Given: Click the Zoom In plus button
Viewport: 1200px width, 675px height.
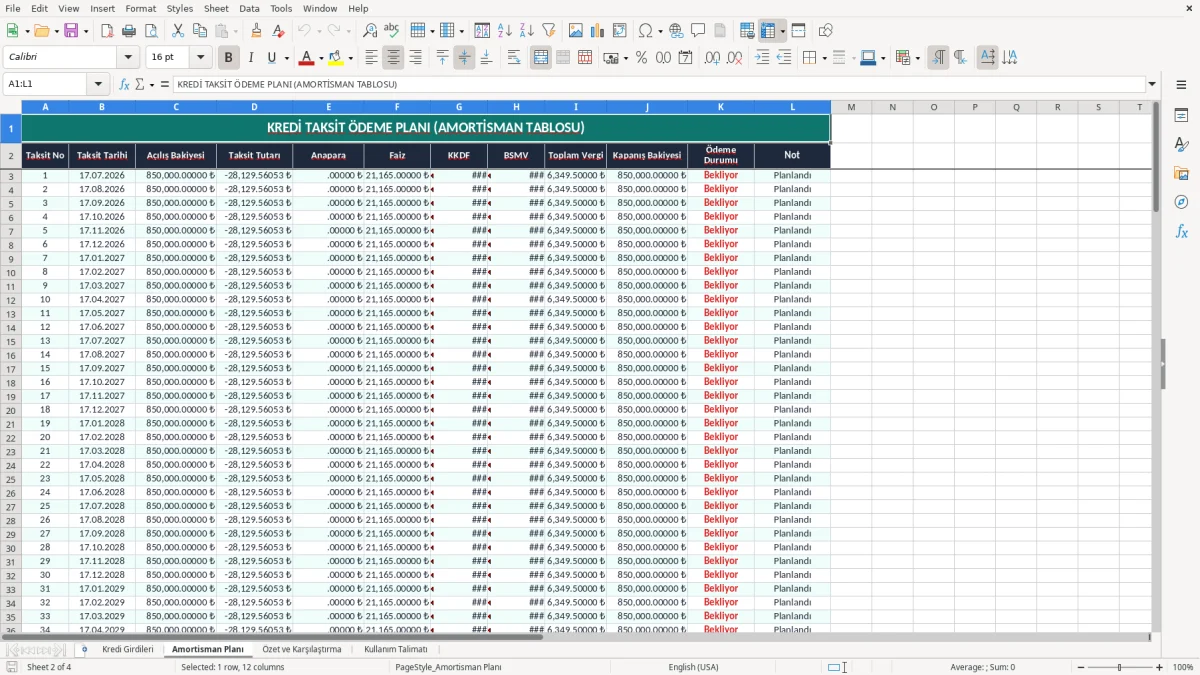Looking at the screenshot, I should click(x=1159, y=667).
